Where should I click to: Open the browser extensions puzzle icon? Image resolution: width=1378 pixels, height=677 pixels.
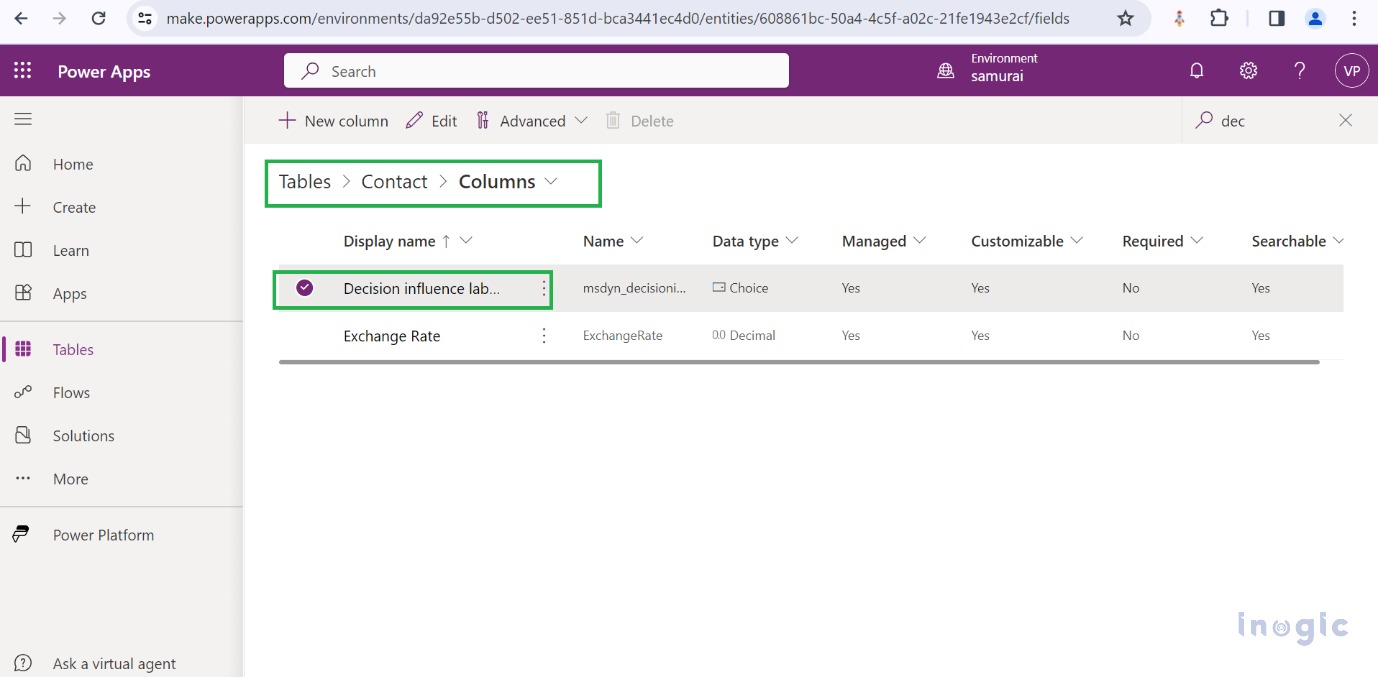[x=1219, y=18]
